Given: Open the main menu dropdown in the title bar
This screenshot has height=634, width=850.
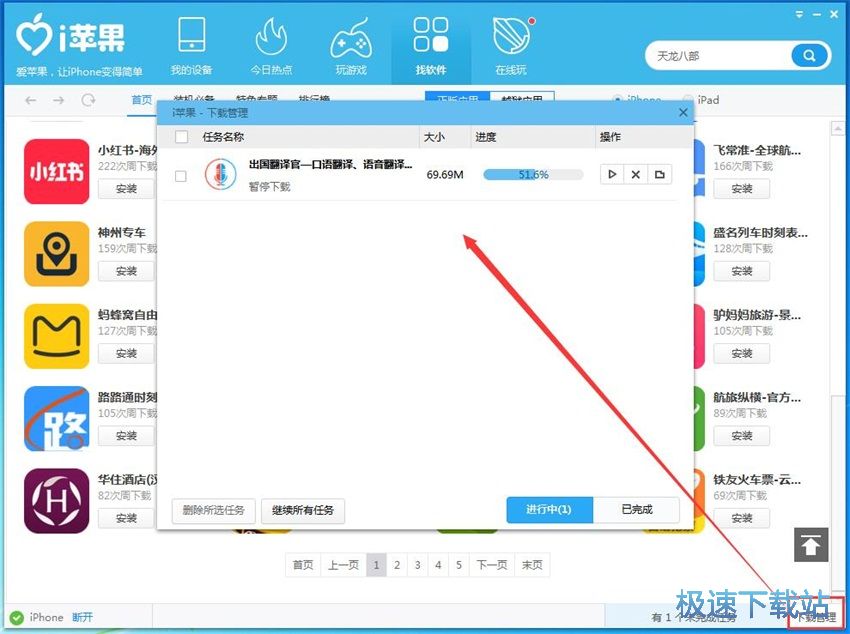Looking at the screenshot, I should [800, 15].
